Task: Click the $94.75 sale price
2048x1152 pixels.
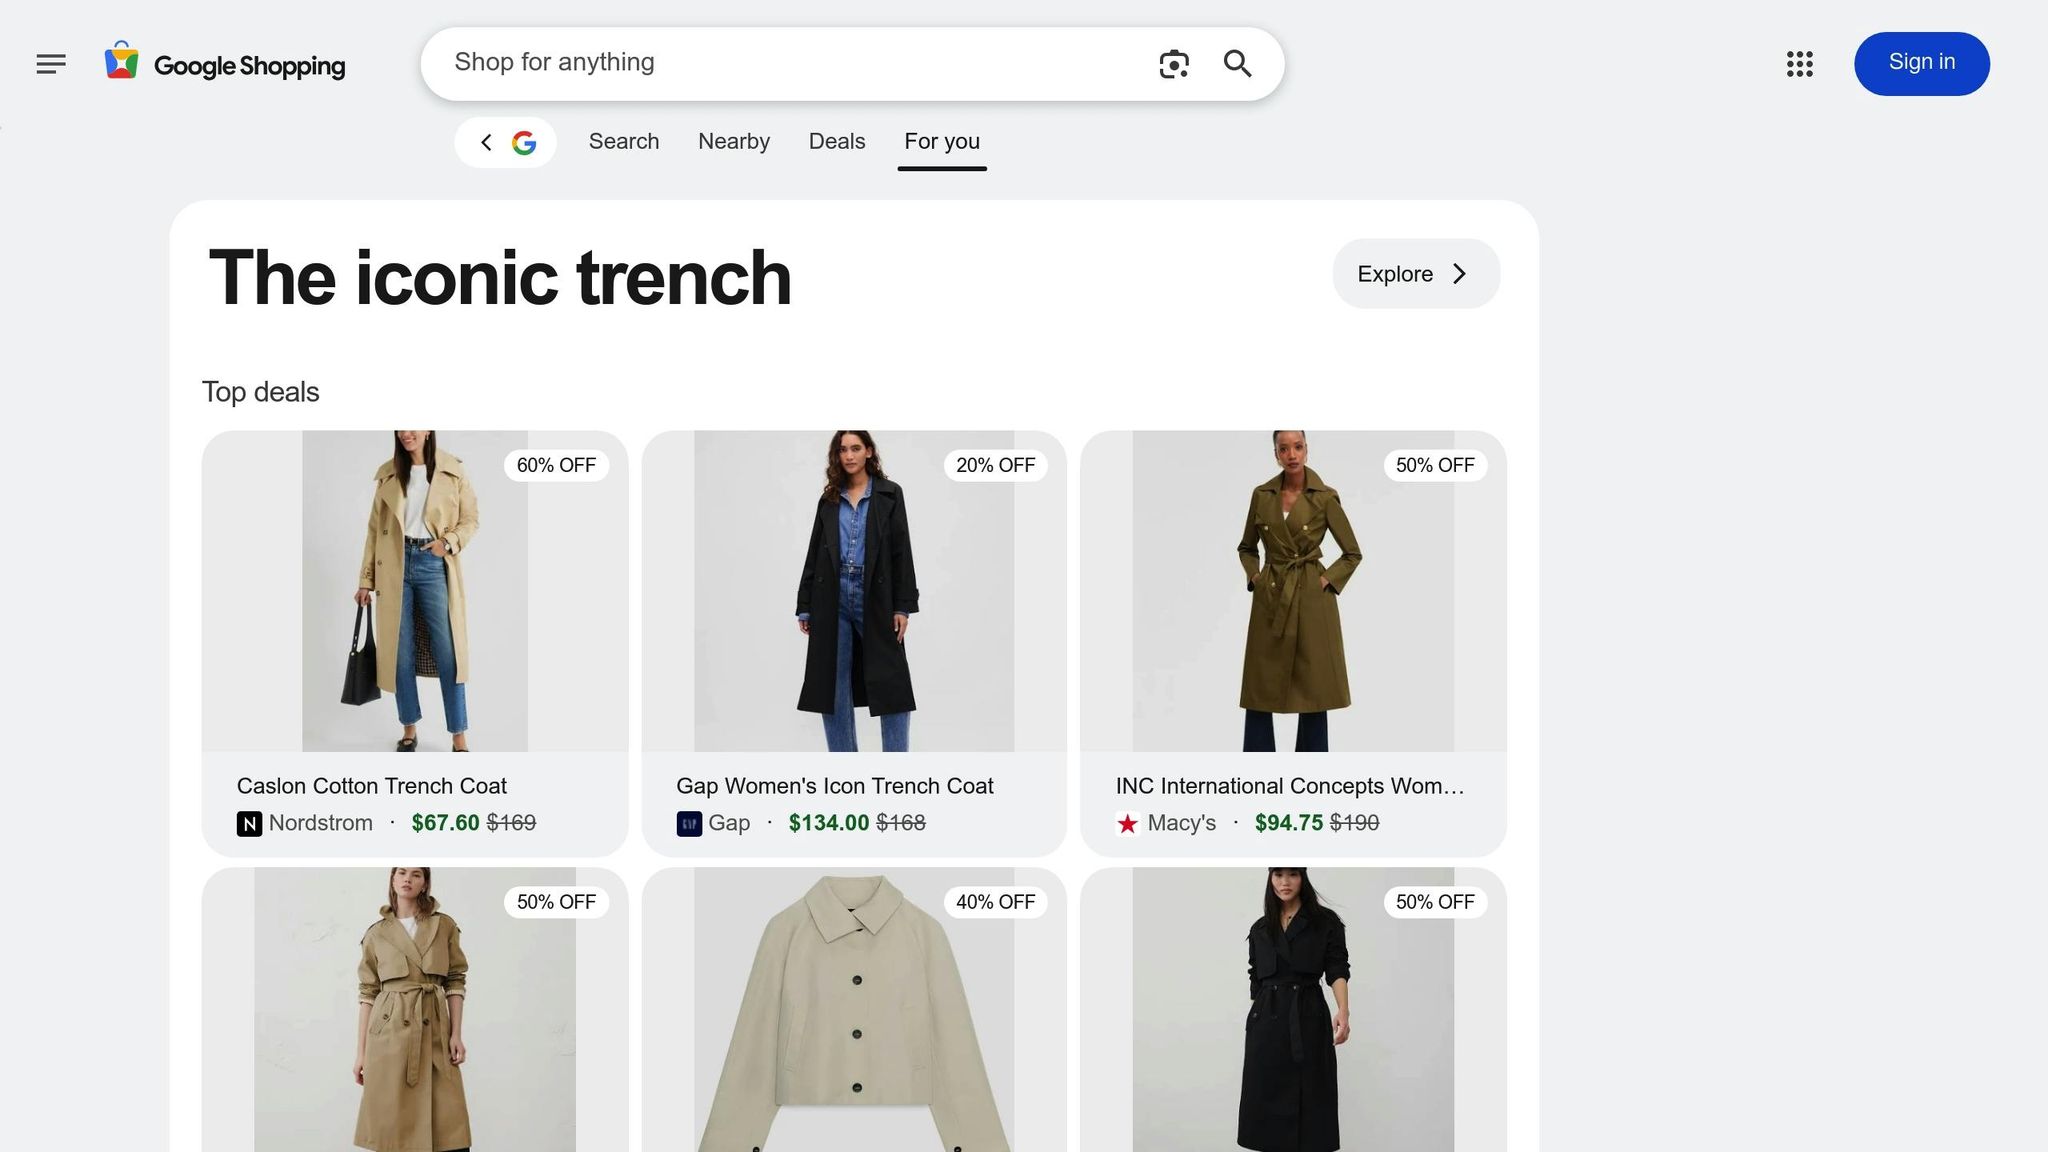Action: point(1289,823)
